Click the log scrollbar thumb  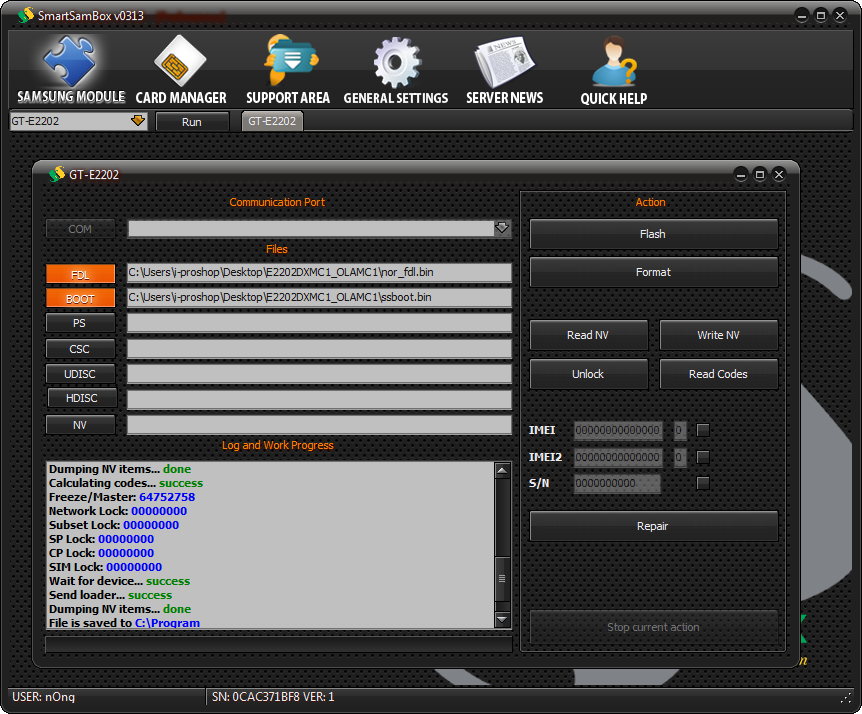tap(502, 579)
